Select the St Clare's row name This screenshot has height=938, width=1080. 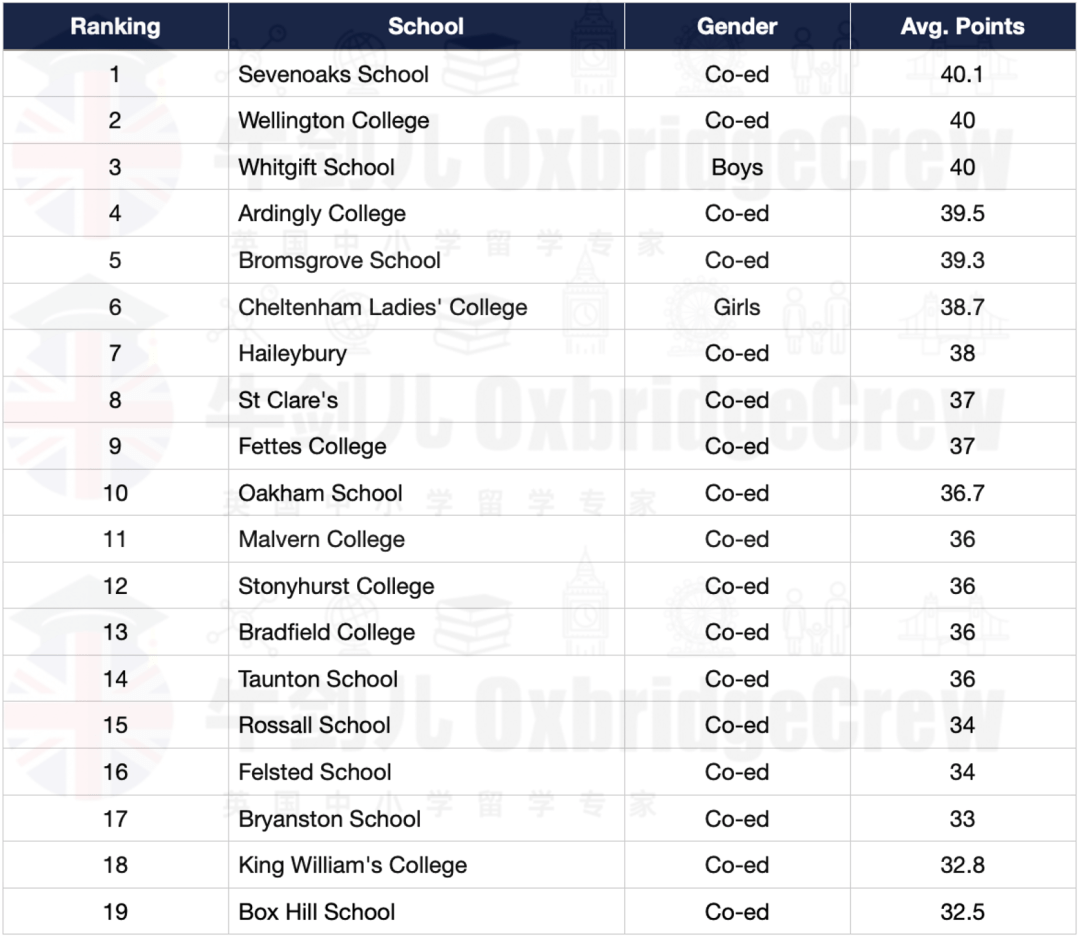(x=288, y=400)
